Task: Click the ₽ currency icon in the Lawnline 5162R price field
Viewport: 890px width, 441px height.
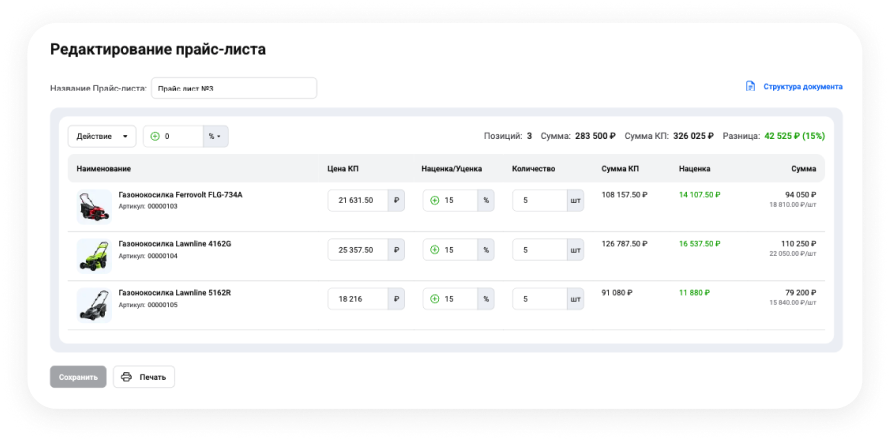Action: coord(396,298)
